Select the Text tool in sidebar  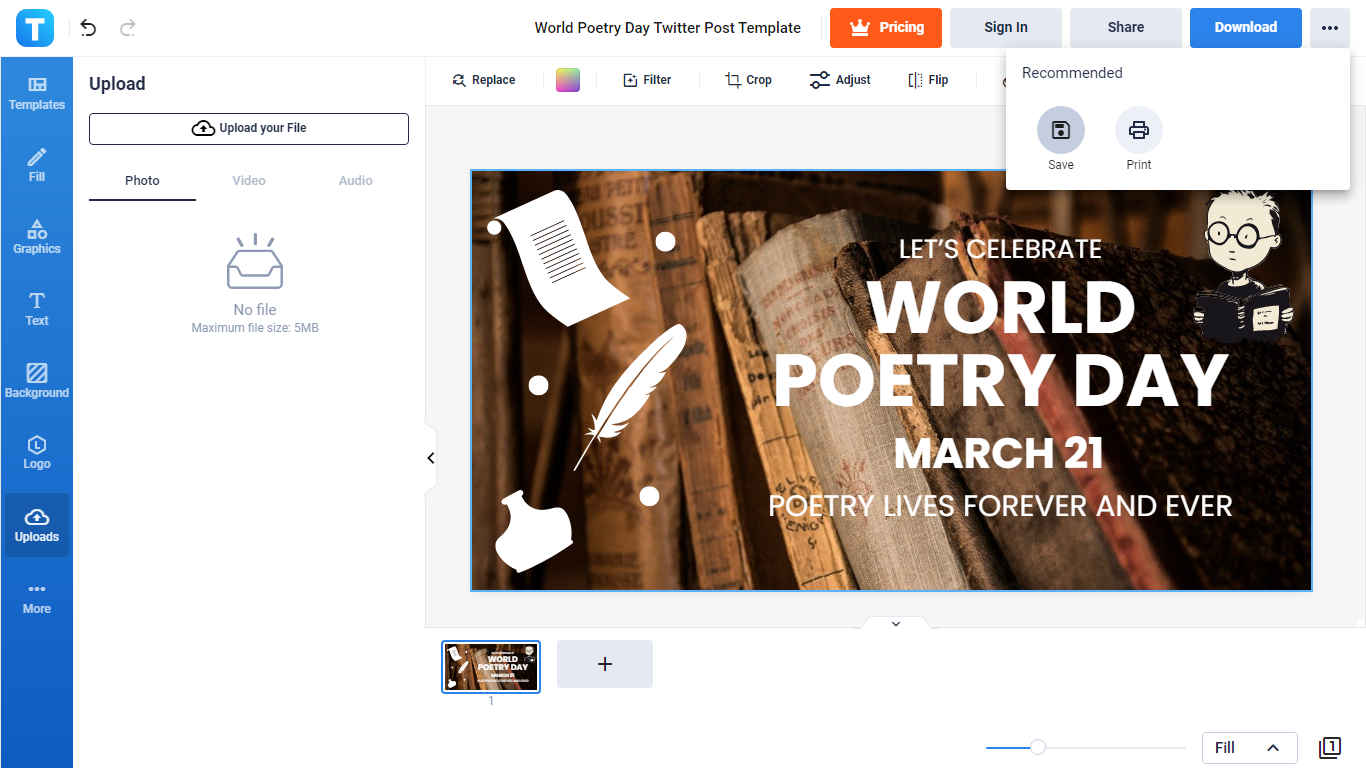pos(37,309)
